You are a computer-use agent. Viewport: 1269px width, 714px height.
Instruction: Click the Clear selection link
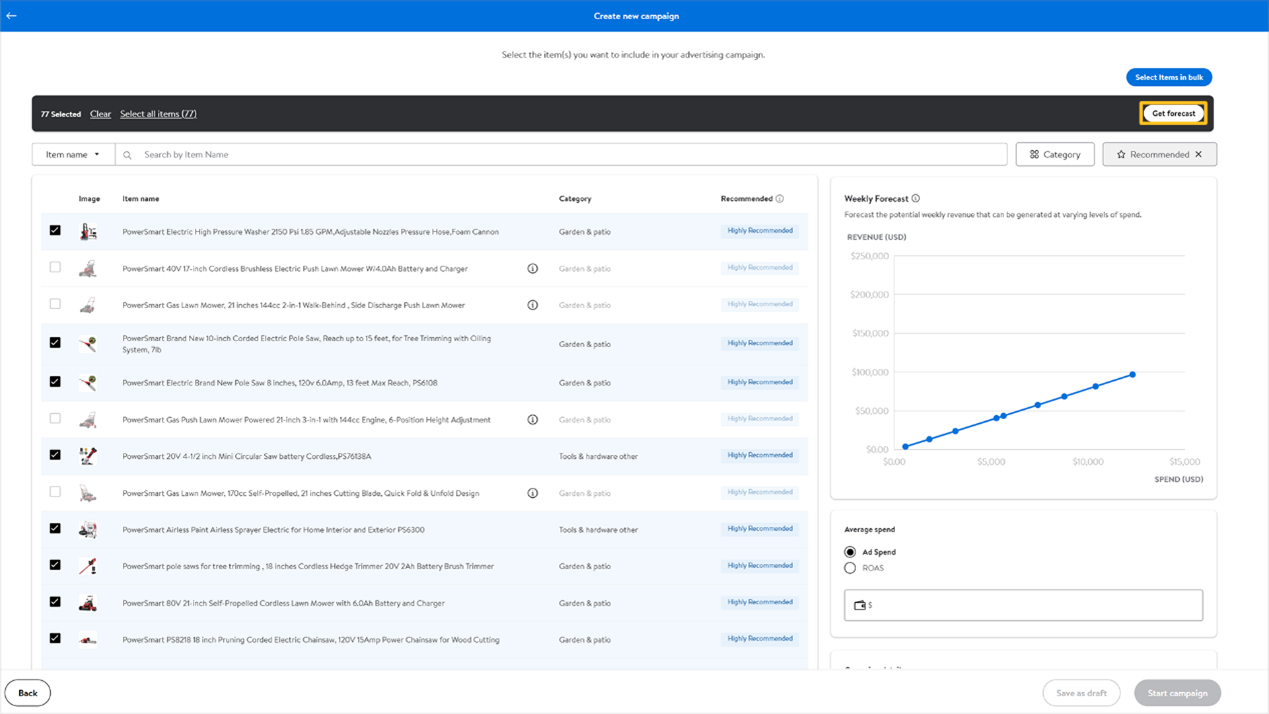(100, 114)
